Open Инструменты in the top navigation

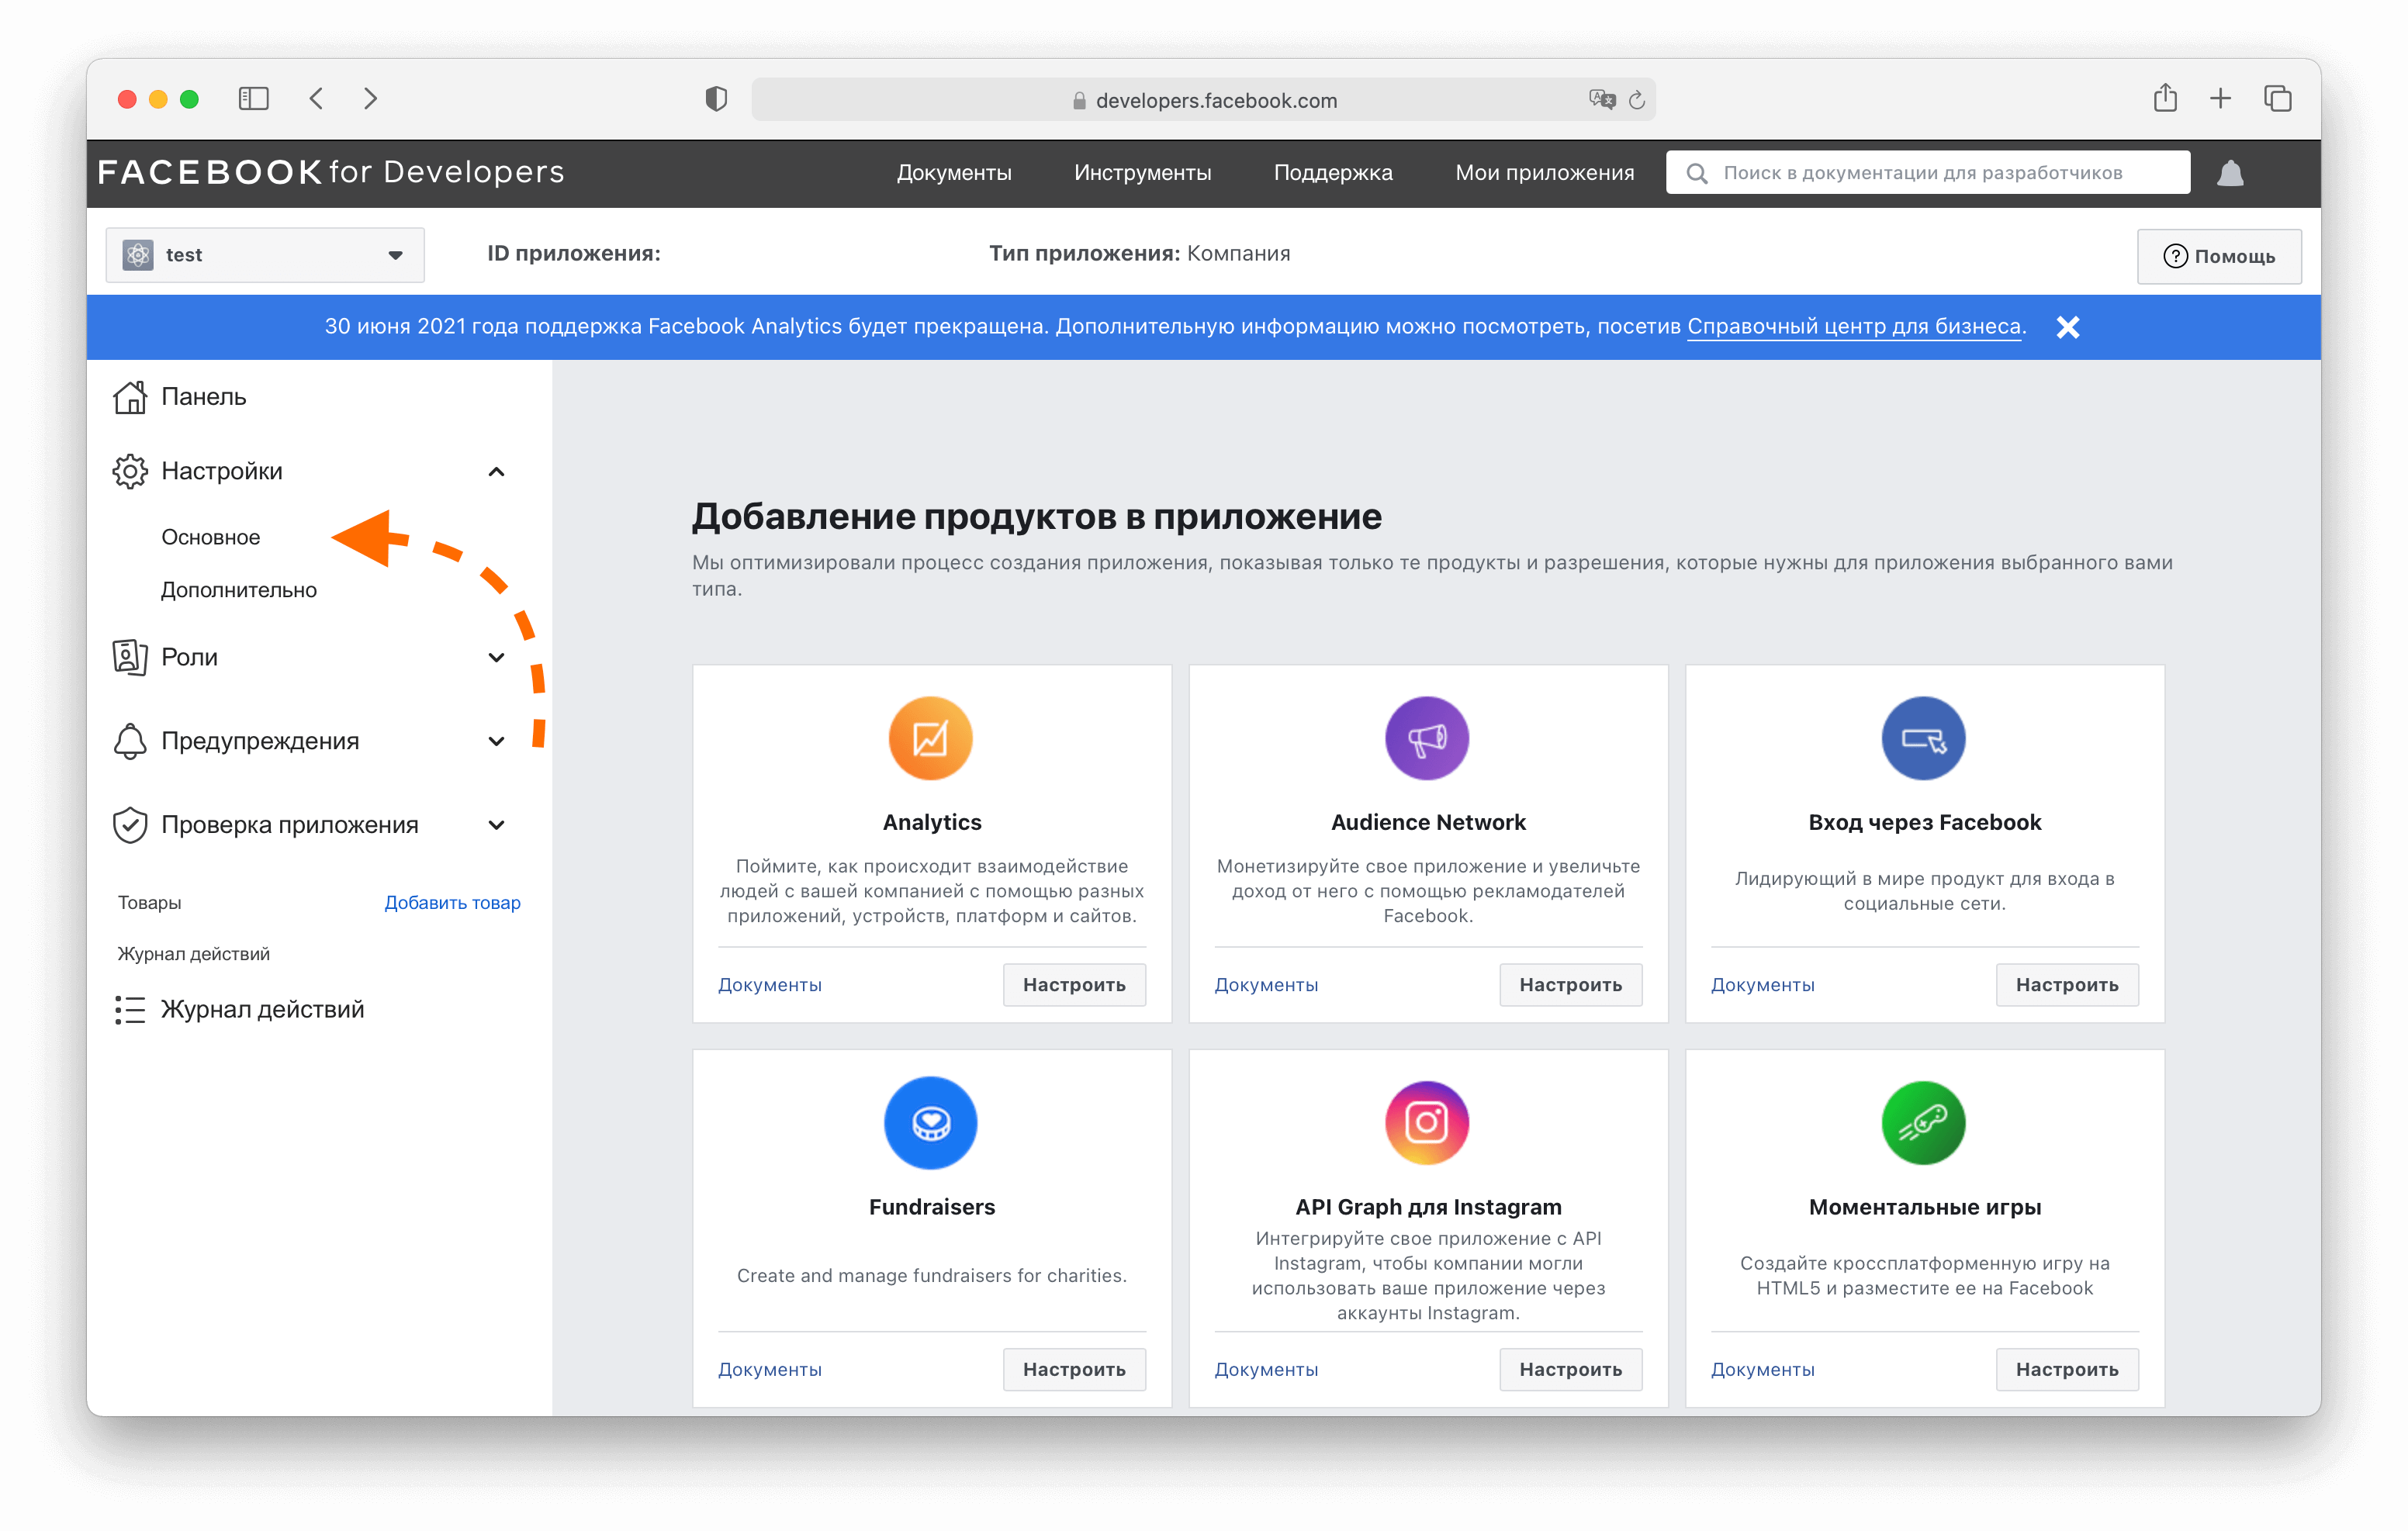1142,173
